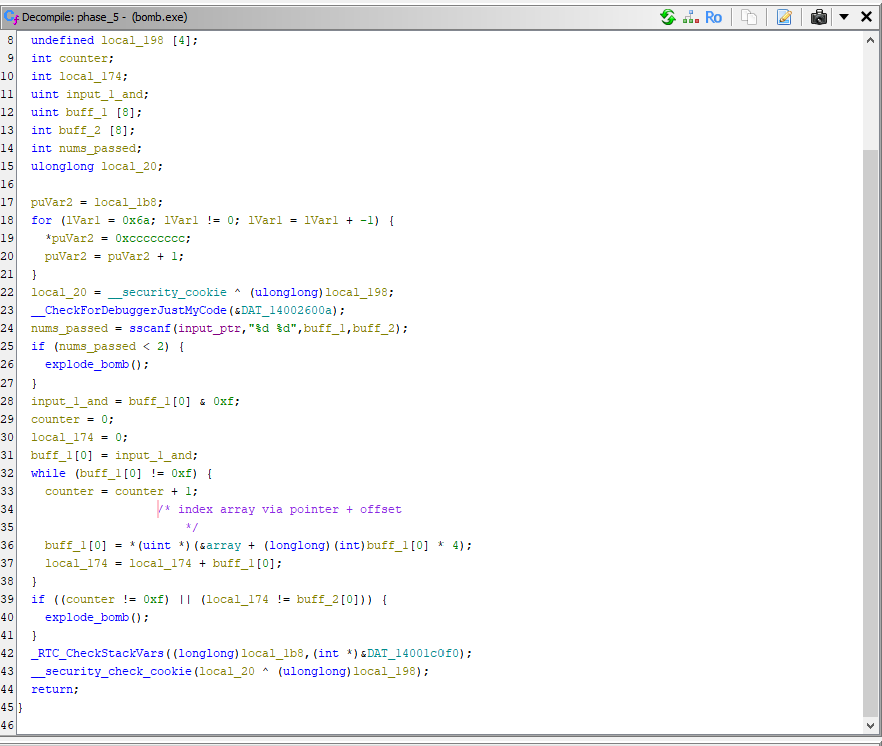Select the sscanf function call
Image resolution: width=882 pixels, height=746 pixels.
pyautogui.click(x=149, y=328)
